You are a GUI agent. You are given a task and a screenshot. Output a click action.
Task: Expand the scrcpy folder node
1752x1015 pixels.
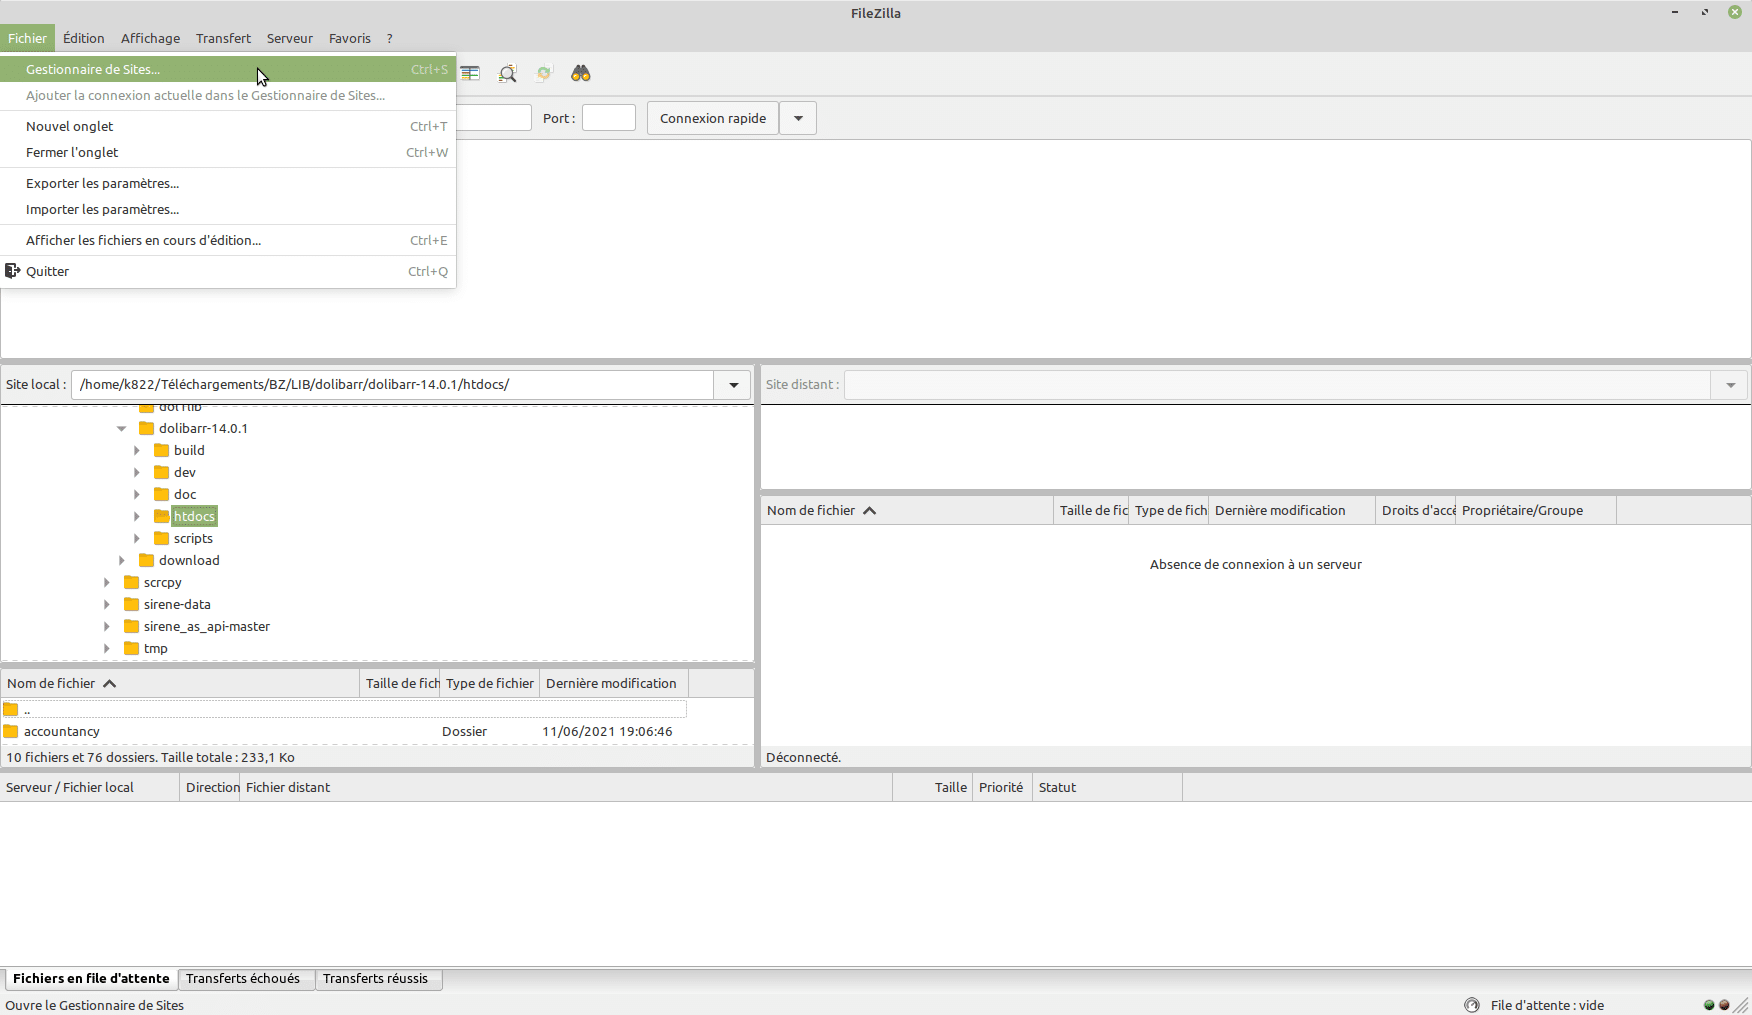pos(107,582)
